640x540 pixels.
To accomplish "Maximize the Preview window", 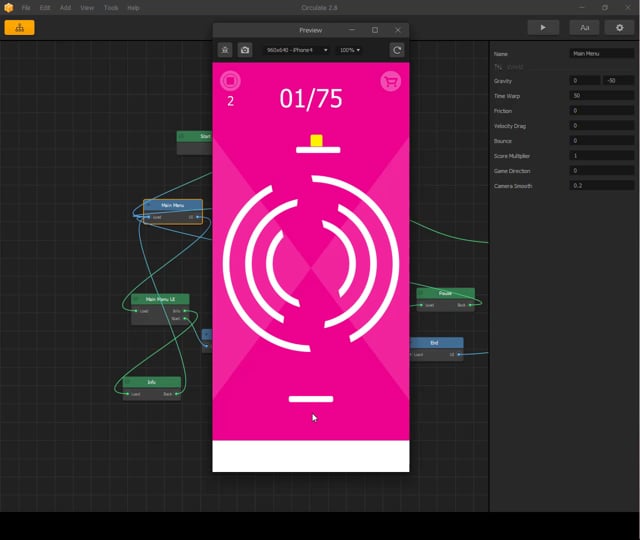I will point(375,30).
